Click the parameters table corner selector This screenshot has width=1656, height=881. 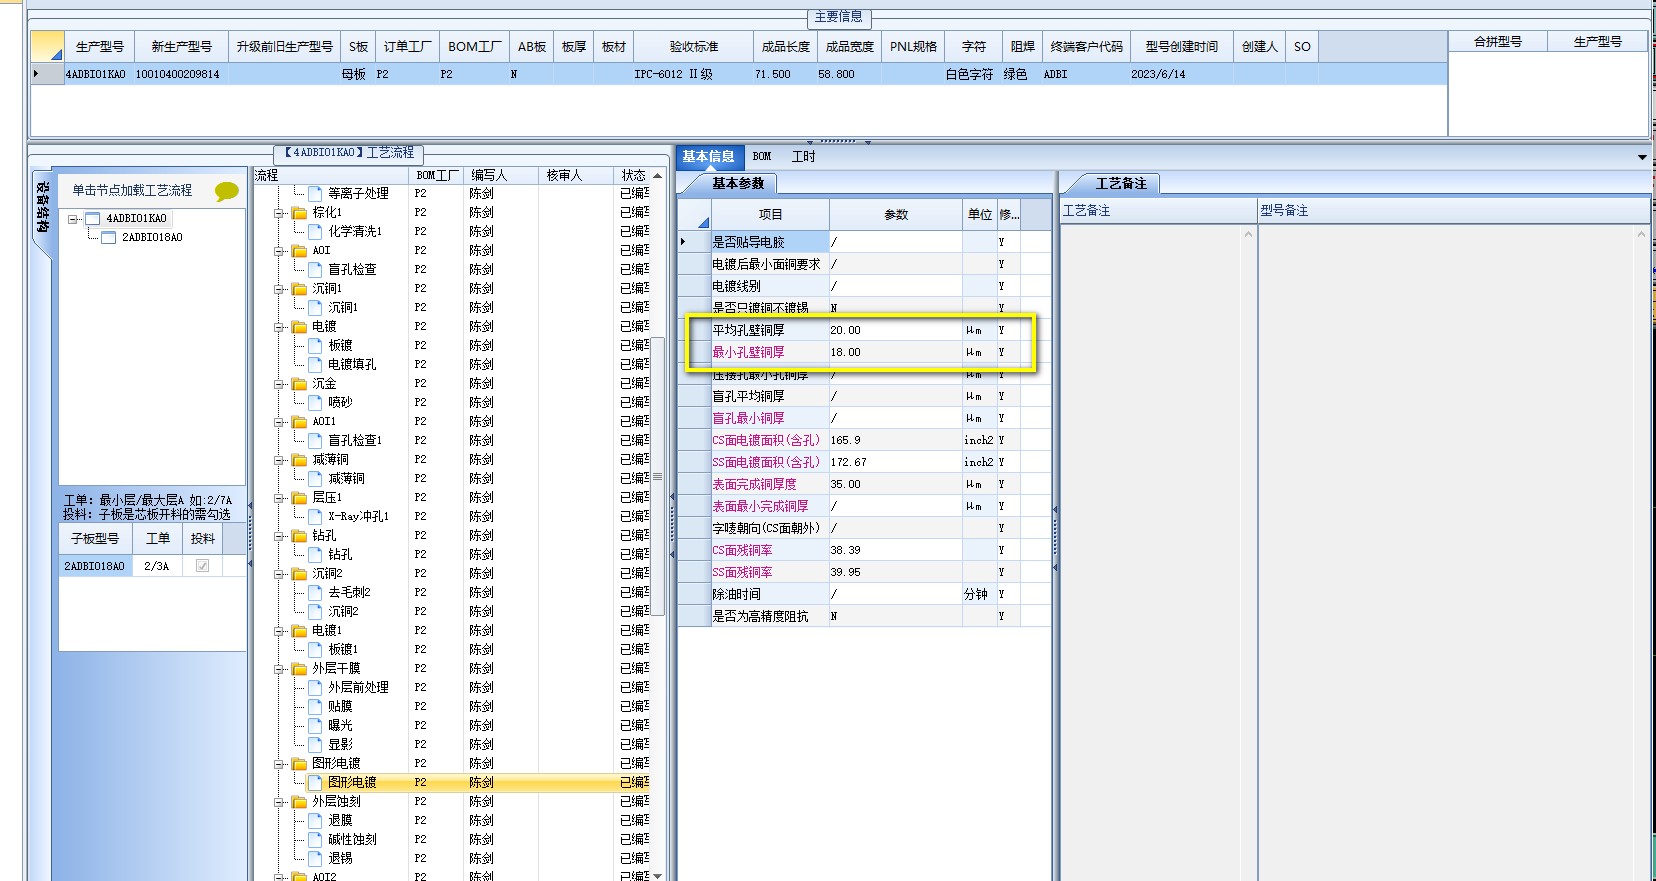(694, 214)
